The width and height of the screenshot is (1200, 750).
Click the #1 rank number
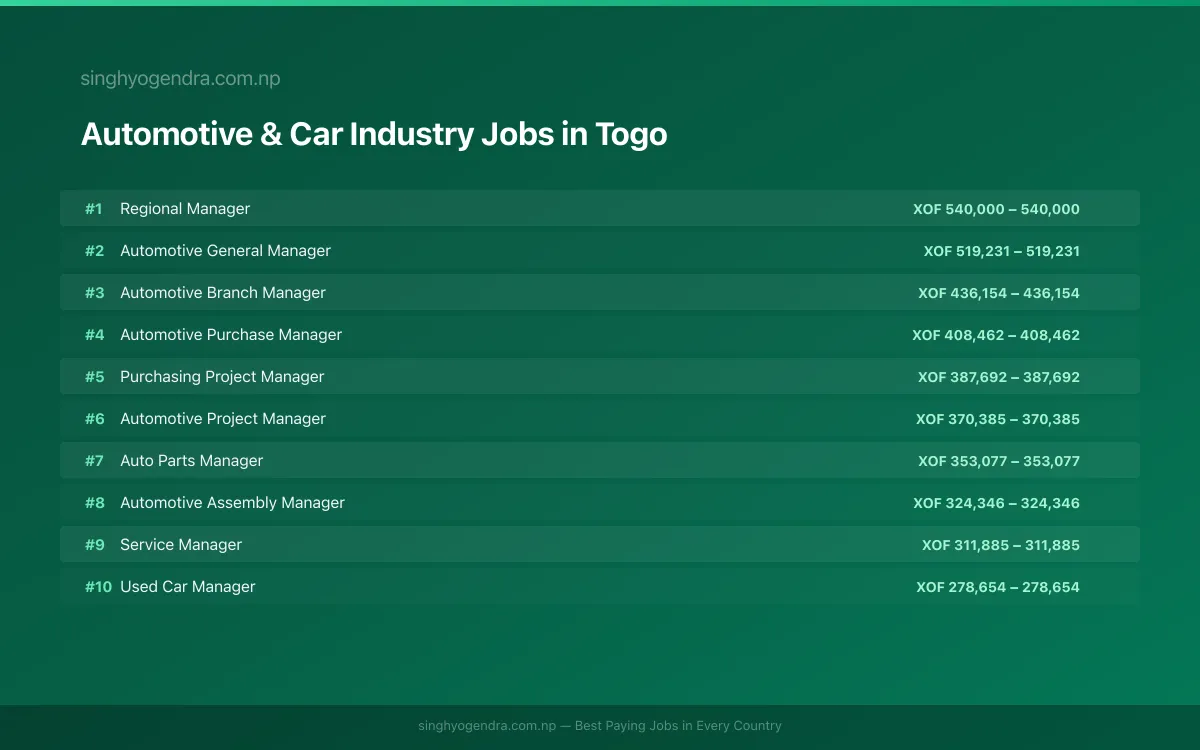[94, 209]
